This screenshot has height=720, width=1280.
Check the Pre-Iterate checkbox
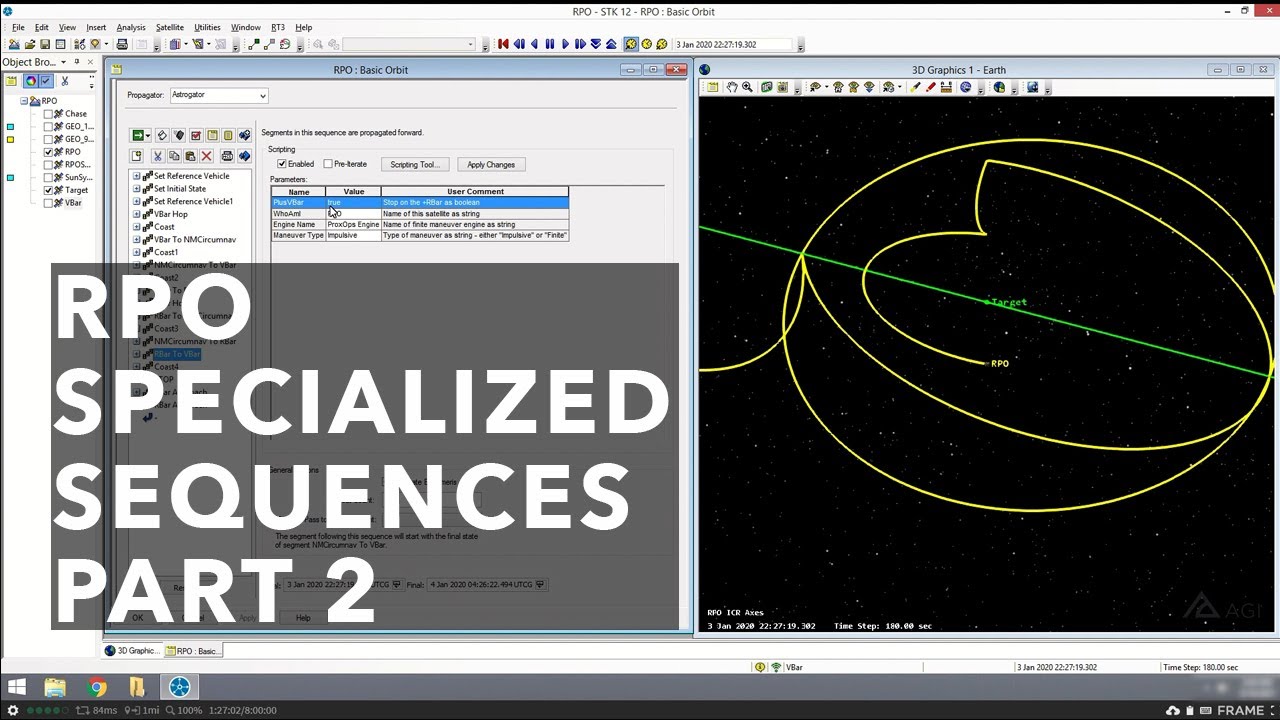pos(328,164)
